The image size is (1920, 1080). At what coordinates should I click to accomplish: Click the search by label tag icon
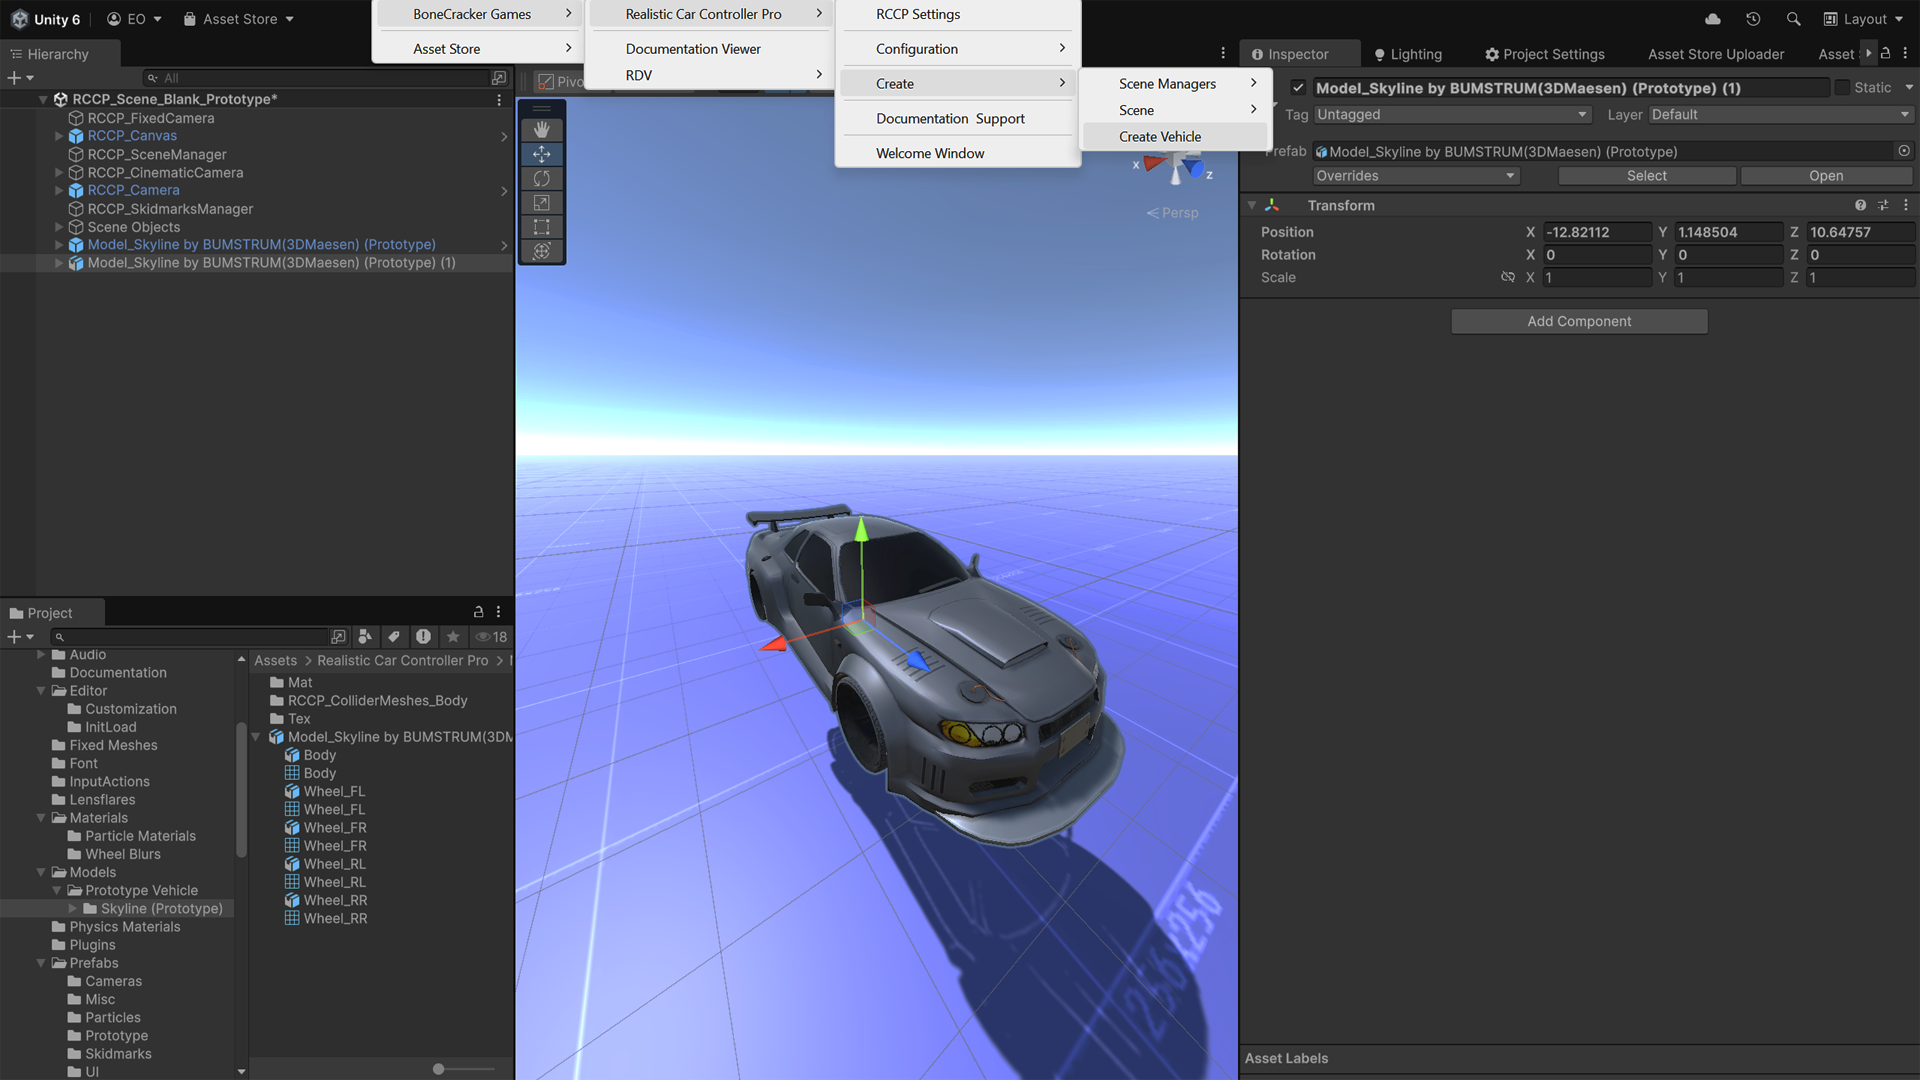coord(394,637)
